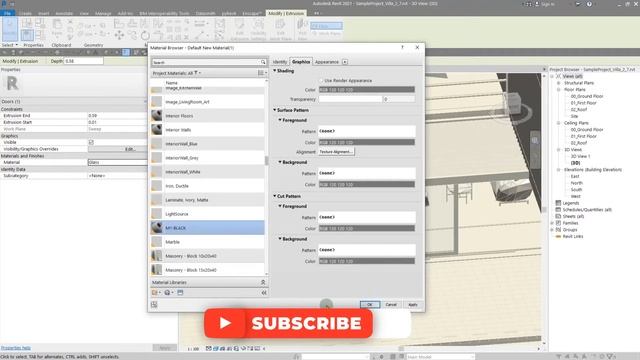Select 00_Ground Floor under Floor Plans

coord(587,96)
